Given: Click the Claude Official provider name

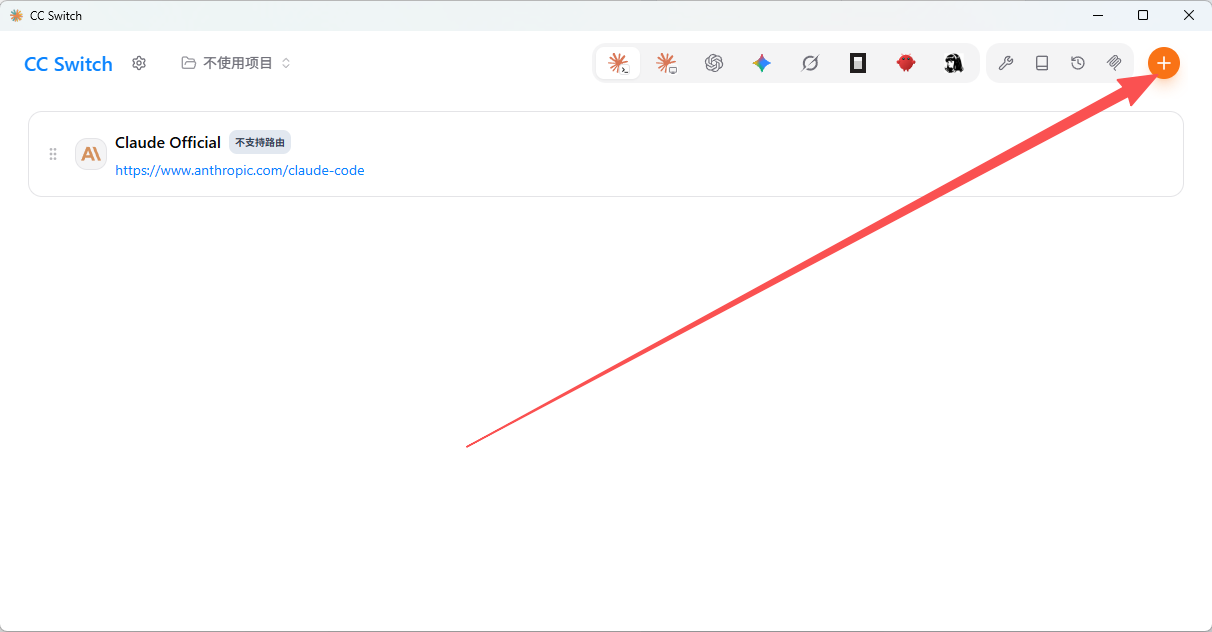Looking at the screenshot, I should [168, 142].
